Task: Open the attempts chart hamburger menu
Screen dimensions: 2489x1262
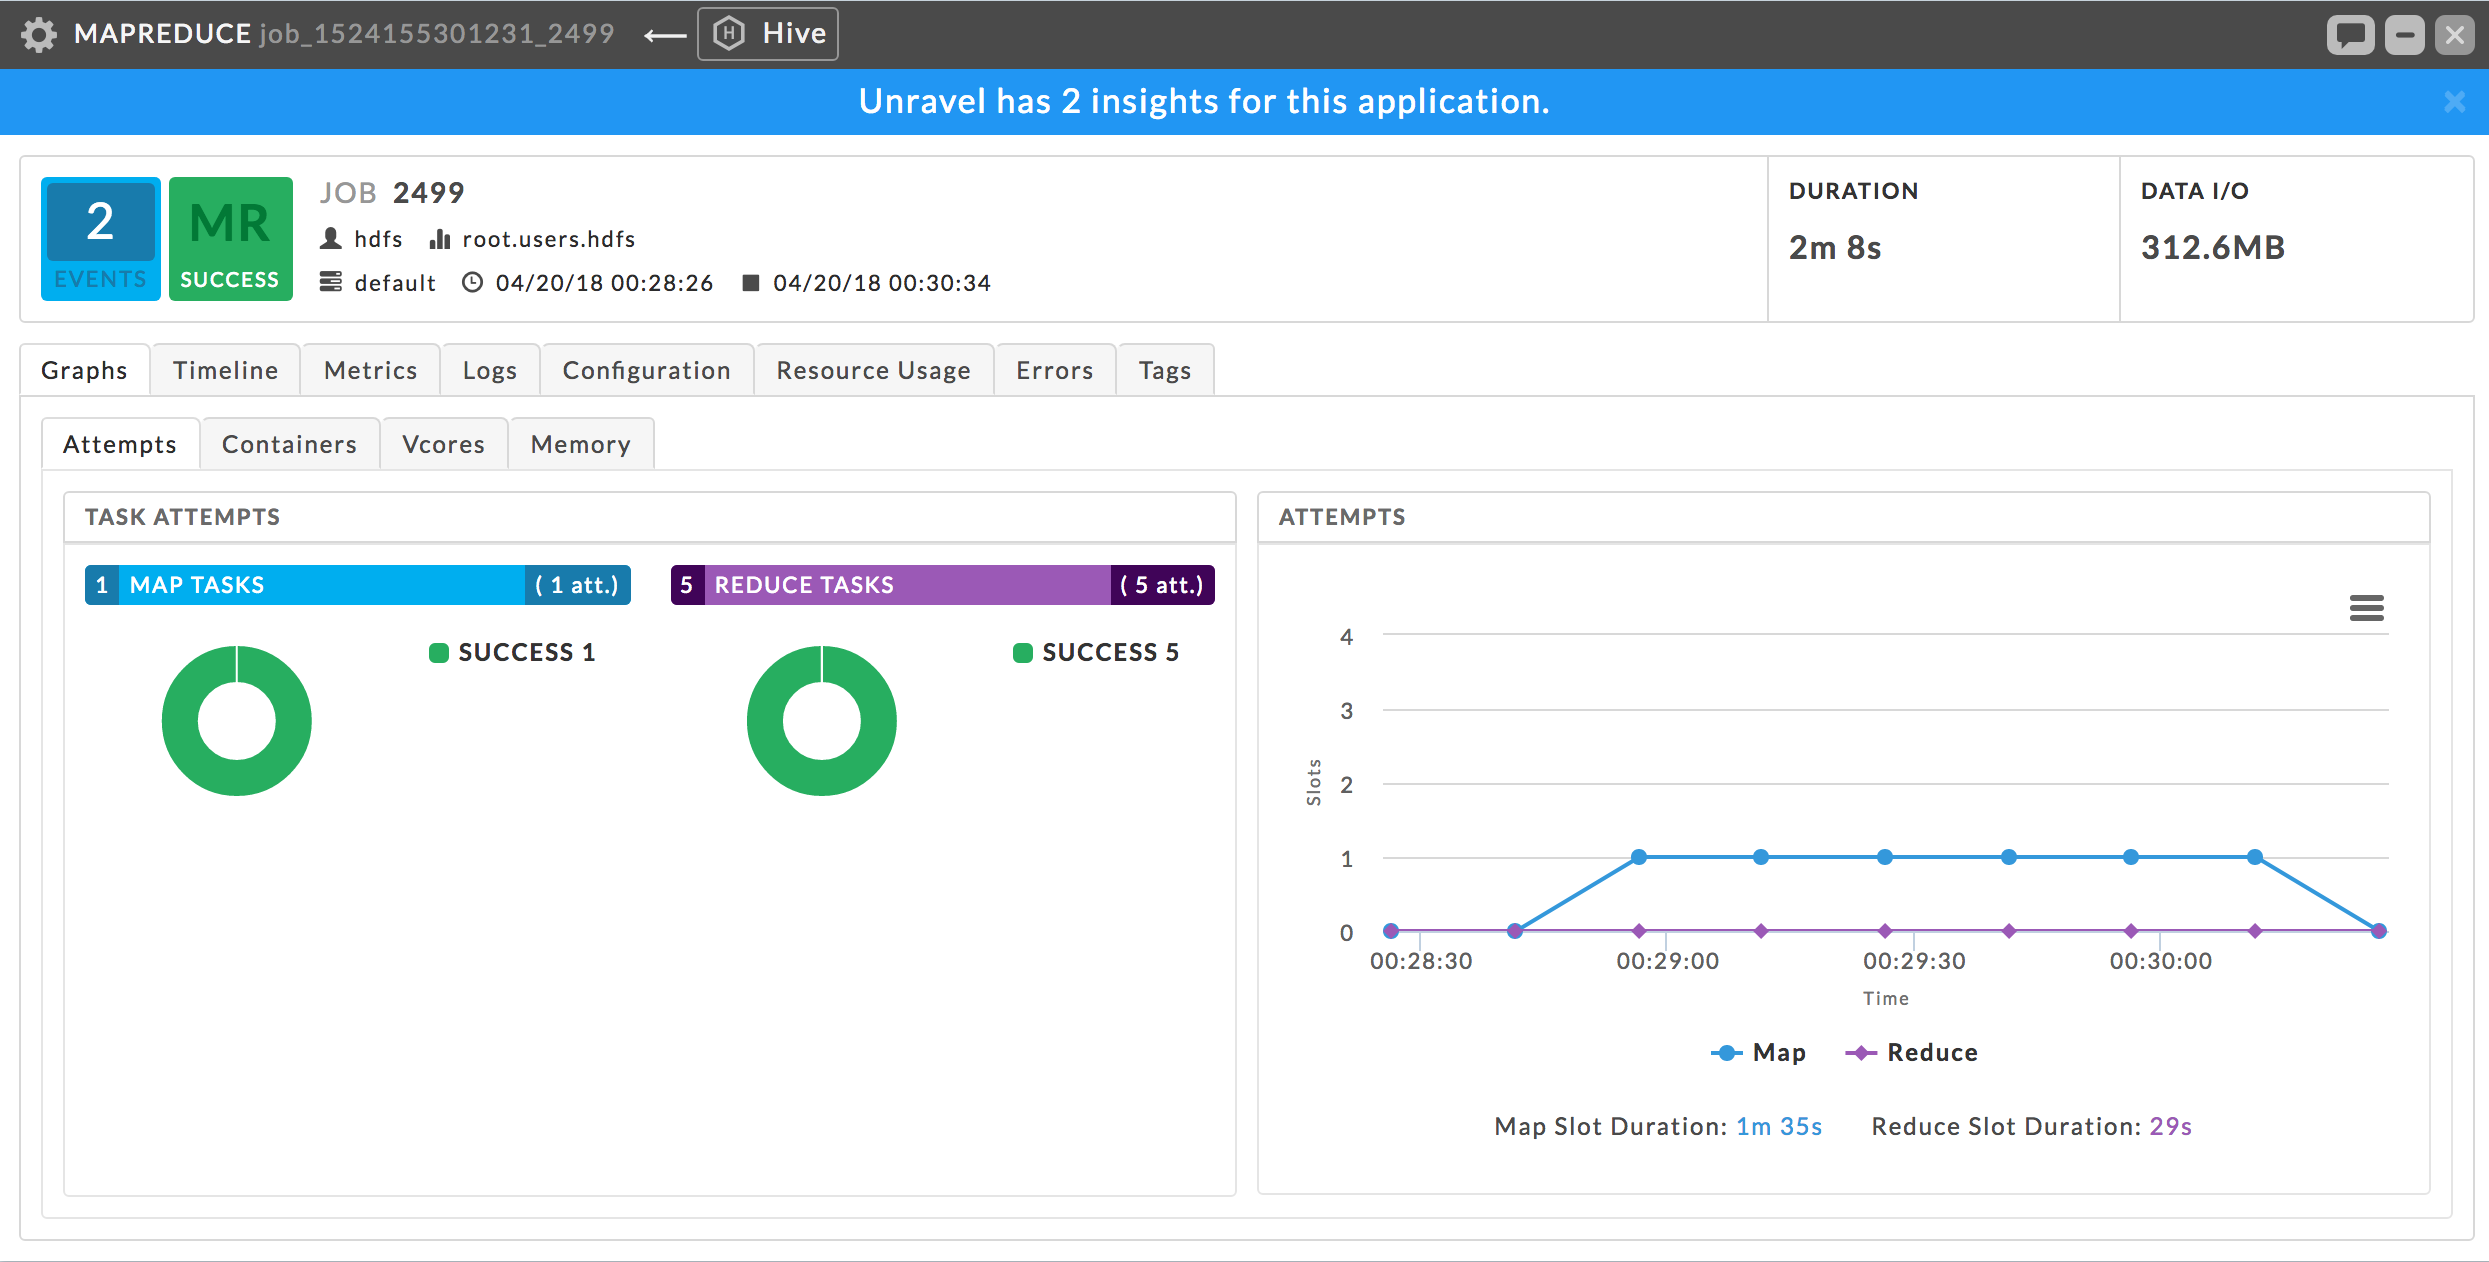Action: [2367, 608]
